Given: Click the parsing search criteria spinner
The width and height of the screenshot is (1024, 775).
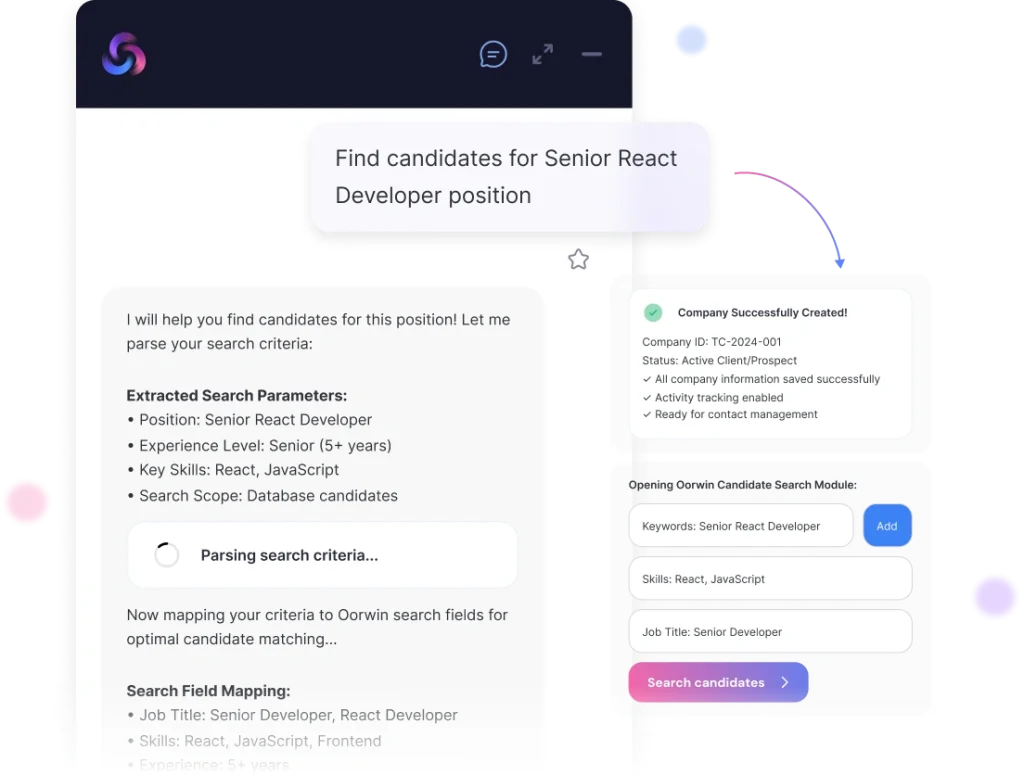Looking at the screenshot, I should point(167,555).
